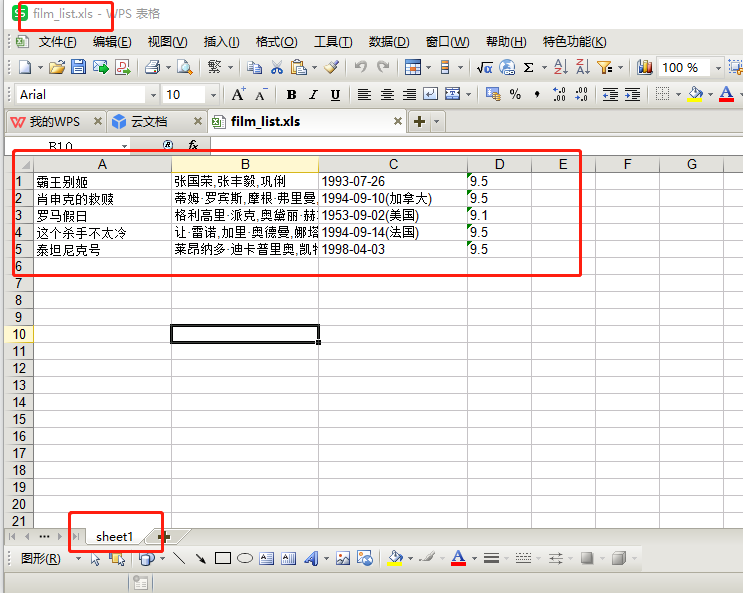This screenshot has height=593, width=743.
Task: Add a new document tab with plus button
Action: click(419, 122)
